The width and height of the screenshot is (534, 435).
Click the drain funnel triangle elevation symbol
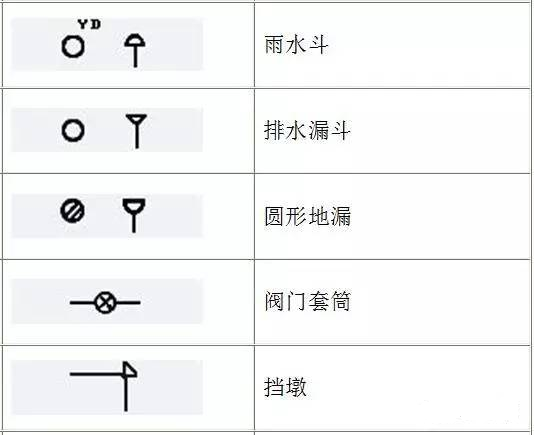point(137,131)
